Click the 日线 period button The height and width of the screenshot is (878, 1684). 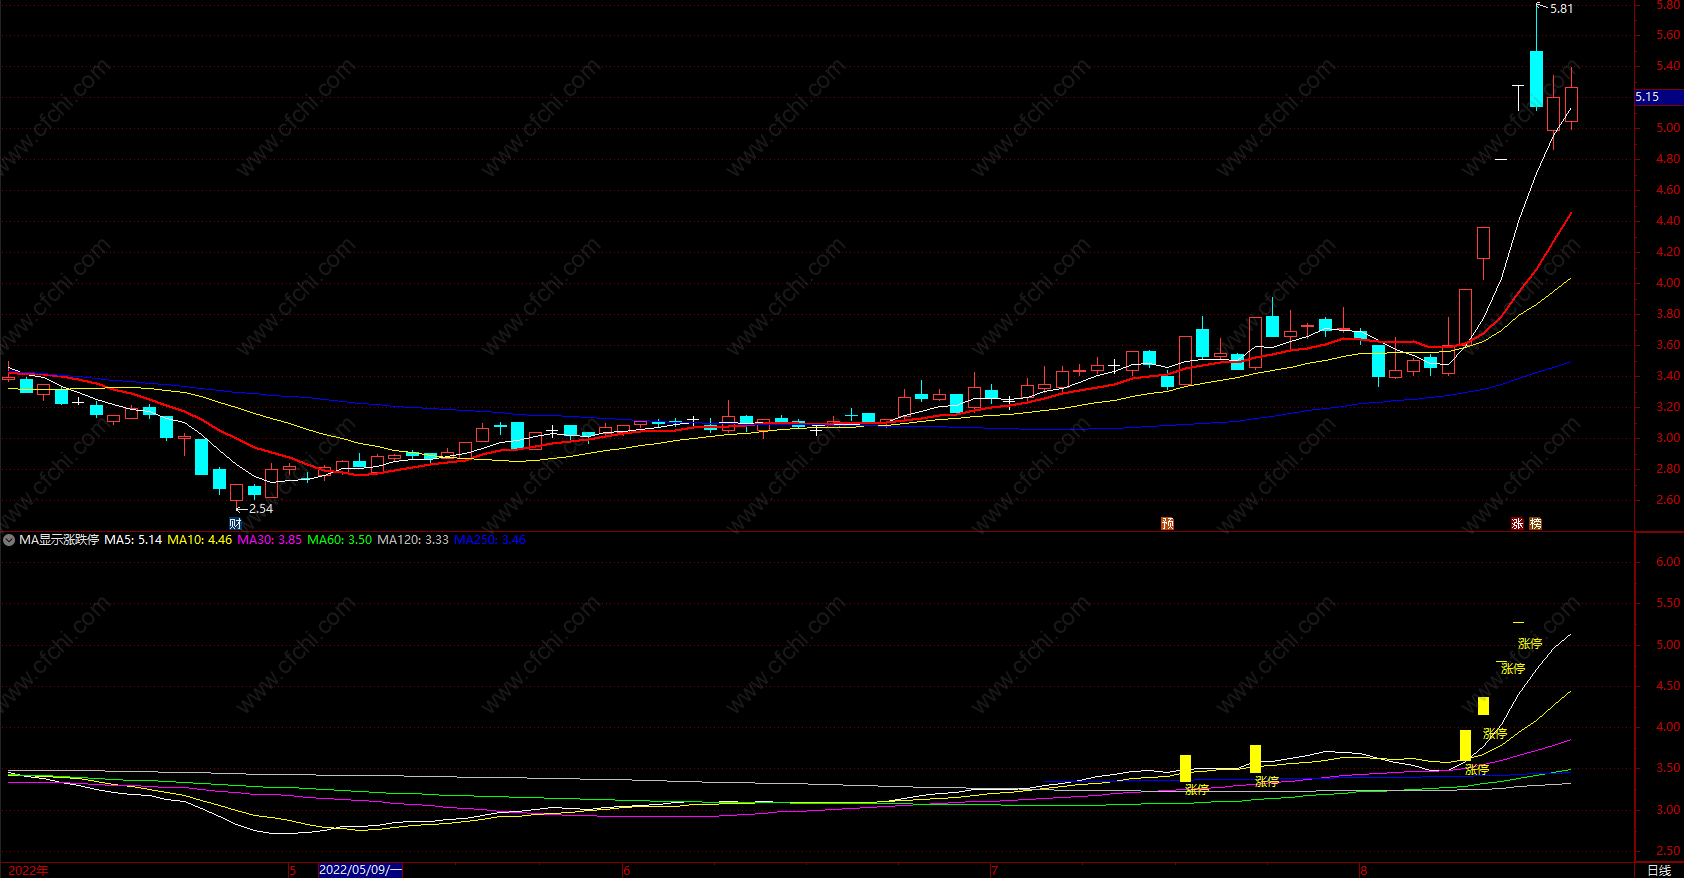click(1659, 870)
